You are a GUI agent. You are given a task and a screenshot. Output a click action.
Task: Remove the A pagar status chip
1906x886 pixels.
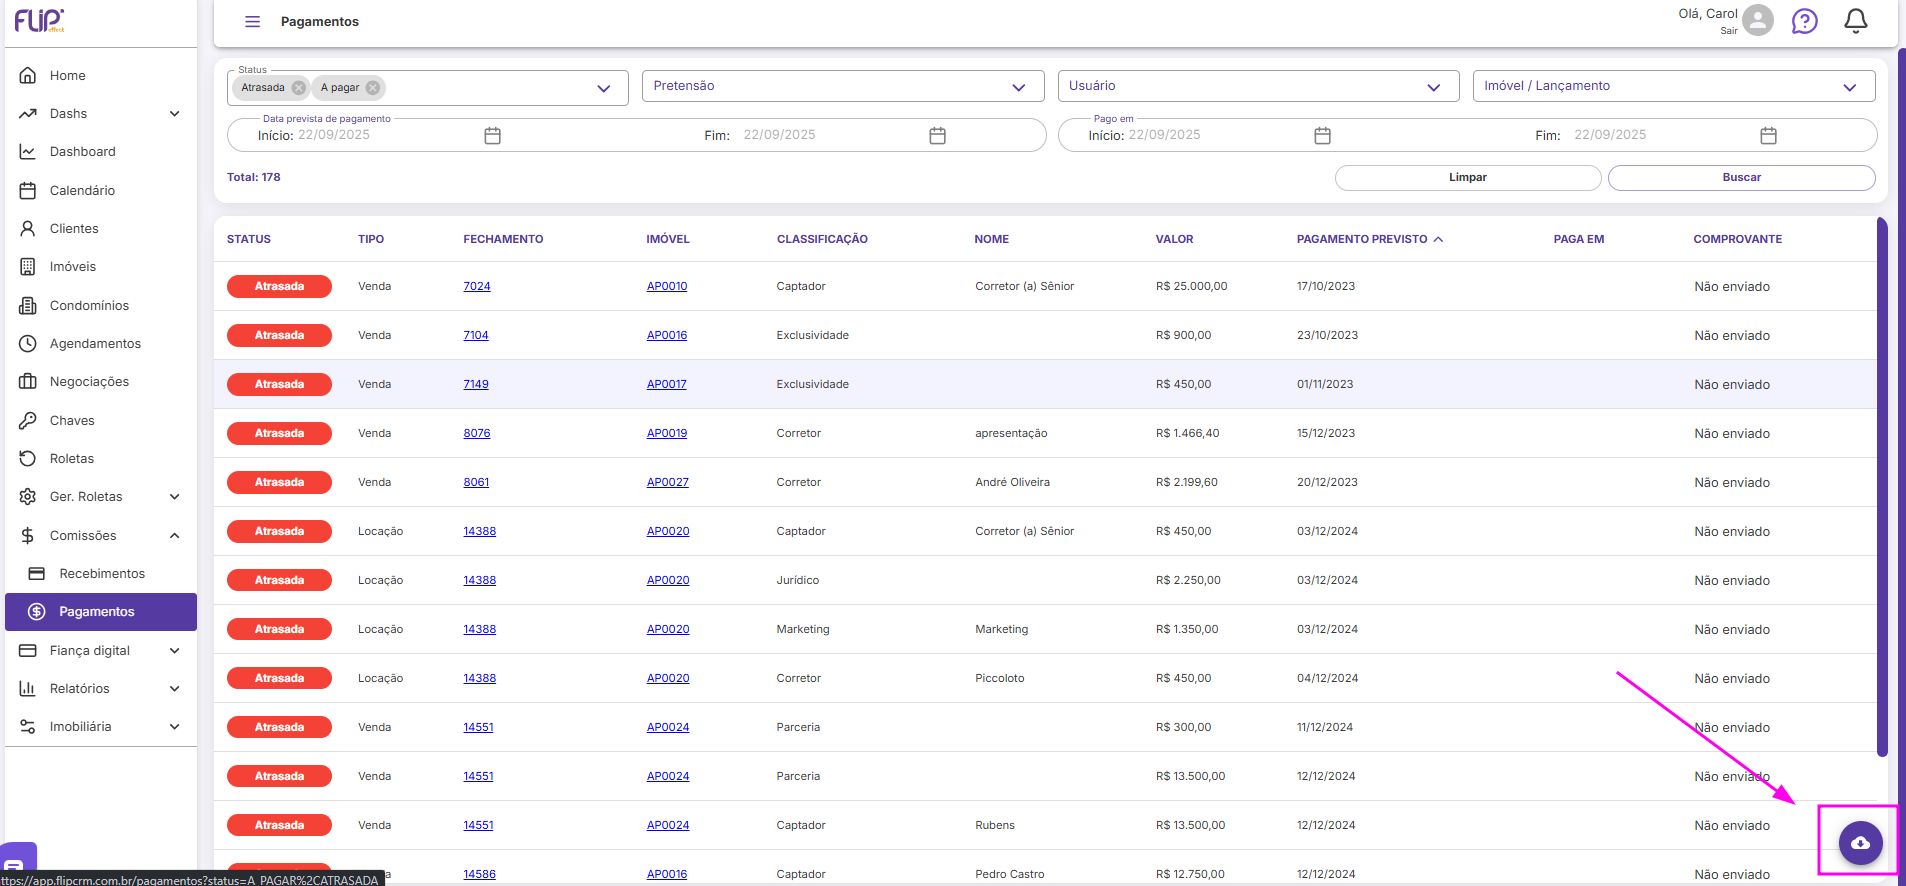[x=373, y=88]
